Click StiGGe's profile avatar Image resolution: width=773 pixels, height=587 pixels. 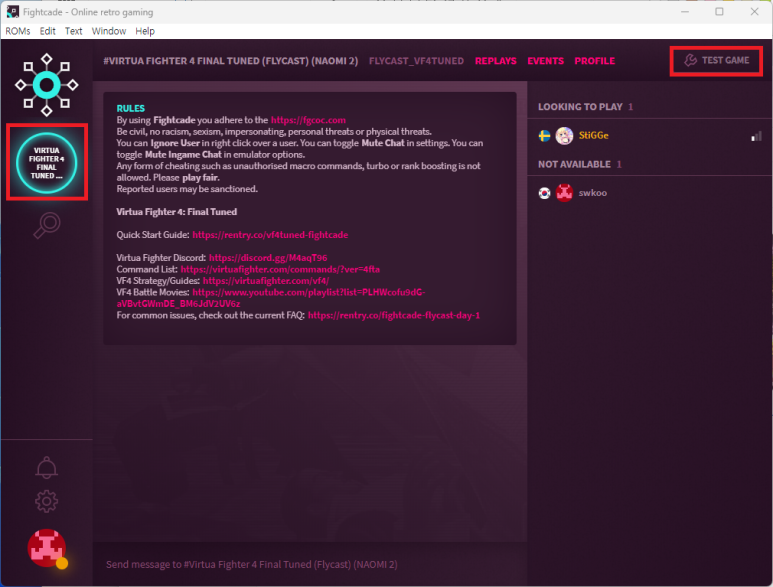564,136
